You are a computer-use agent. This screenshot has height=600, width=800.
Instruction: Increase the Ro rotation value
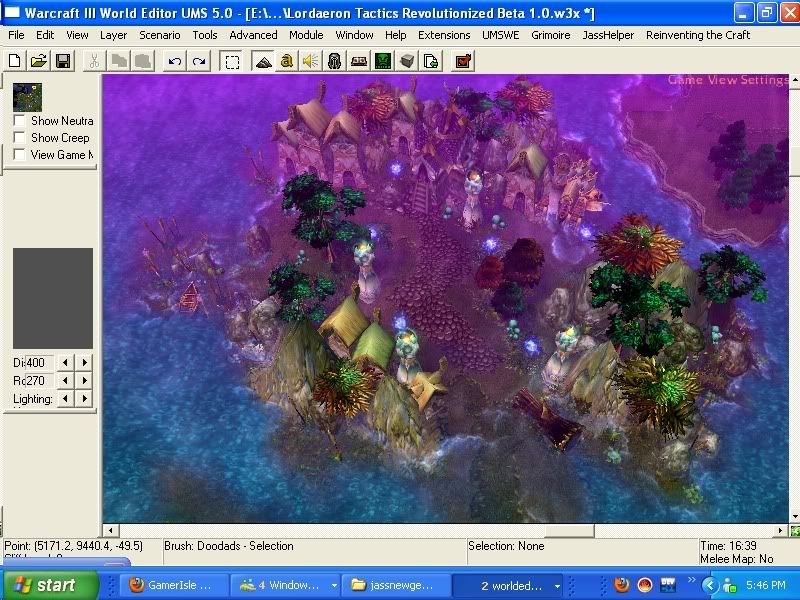pos(84,381)
